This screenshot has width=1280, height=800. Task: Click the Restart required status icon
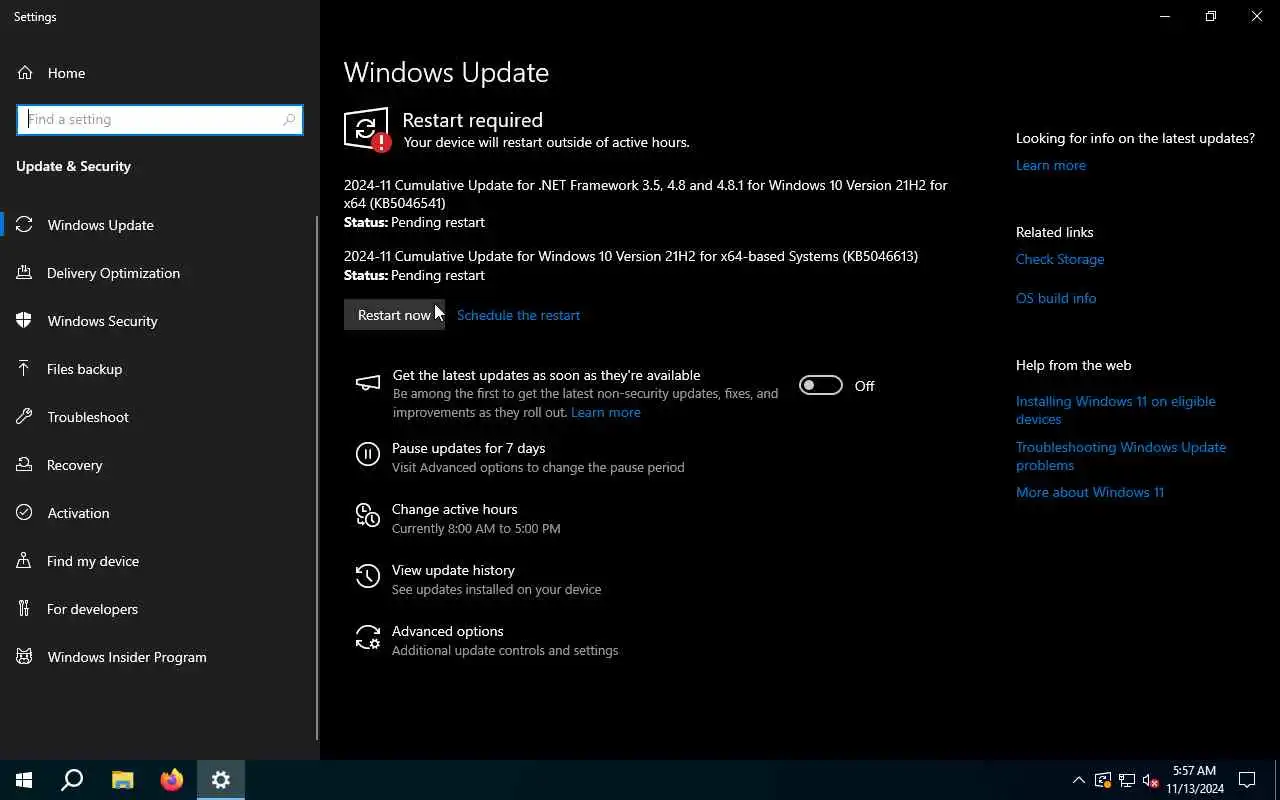367,130
